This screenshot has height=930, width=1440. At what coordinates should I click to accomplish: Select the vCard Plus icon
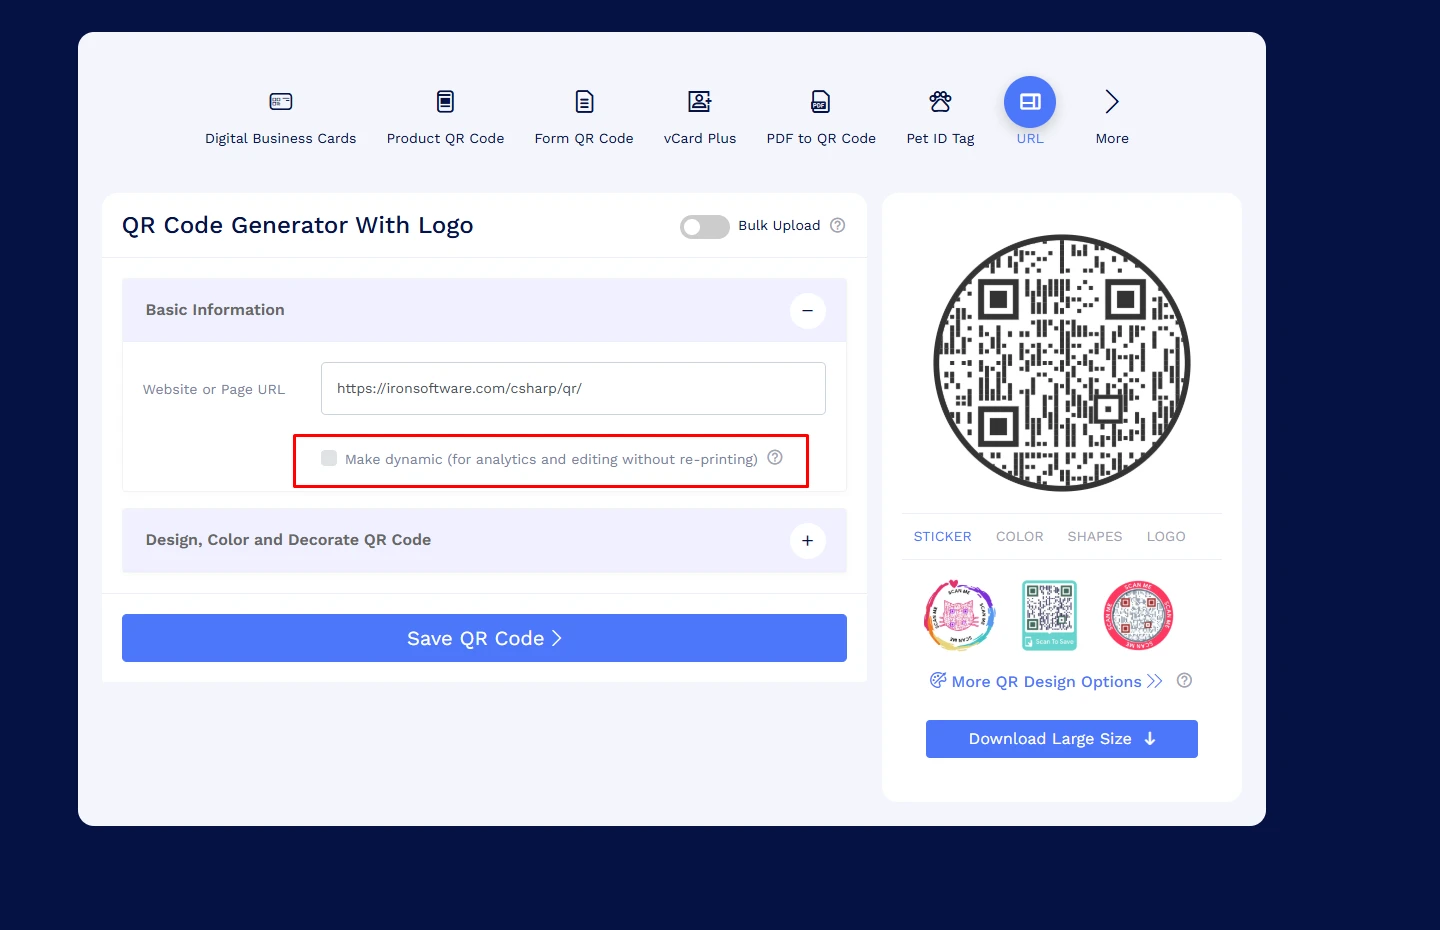pyautogui.click(x=700, y=102)
